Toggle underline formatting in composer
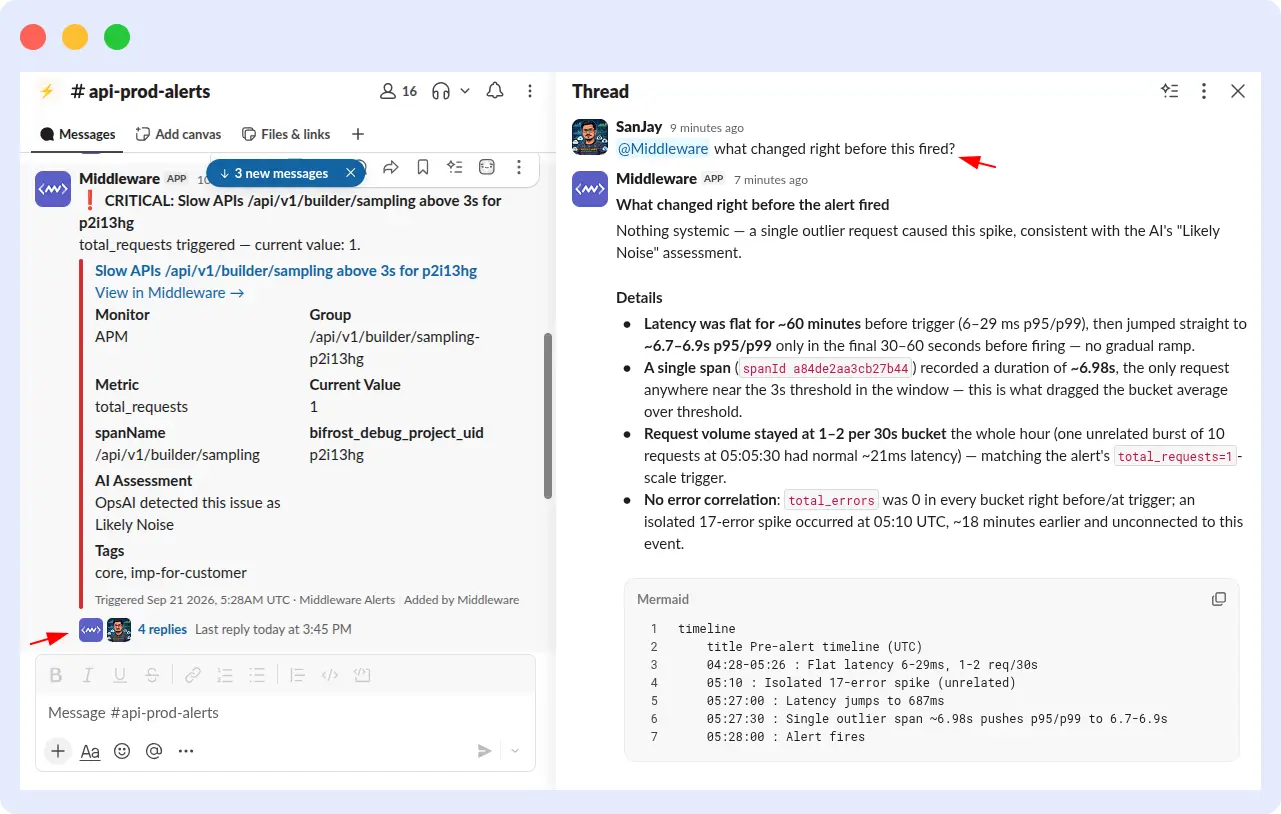 120,675
